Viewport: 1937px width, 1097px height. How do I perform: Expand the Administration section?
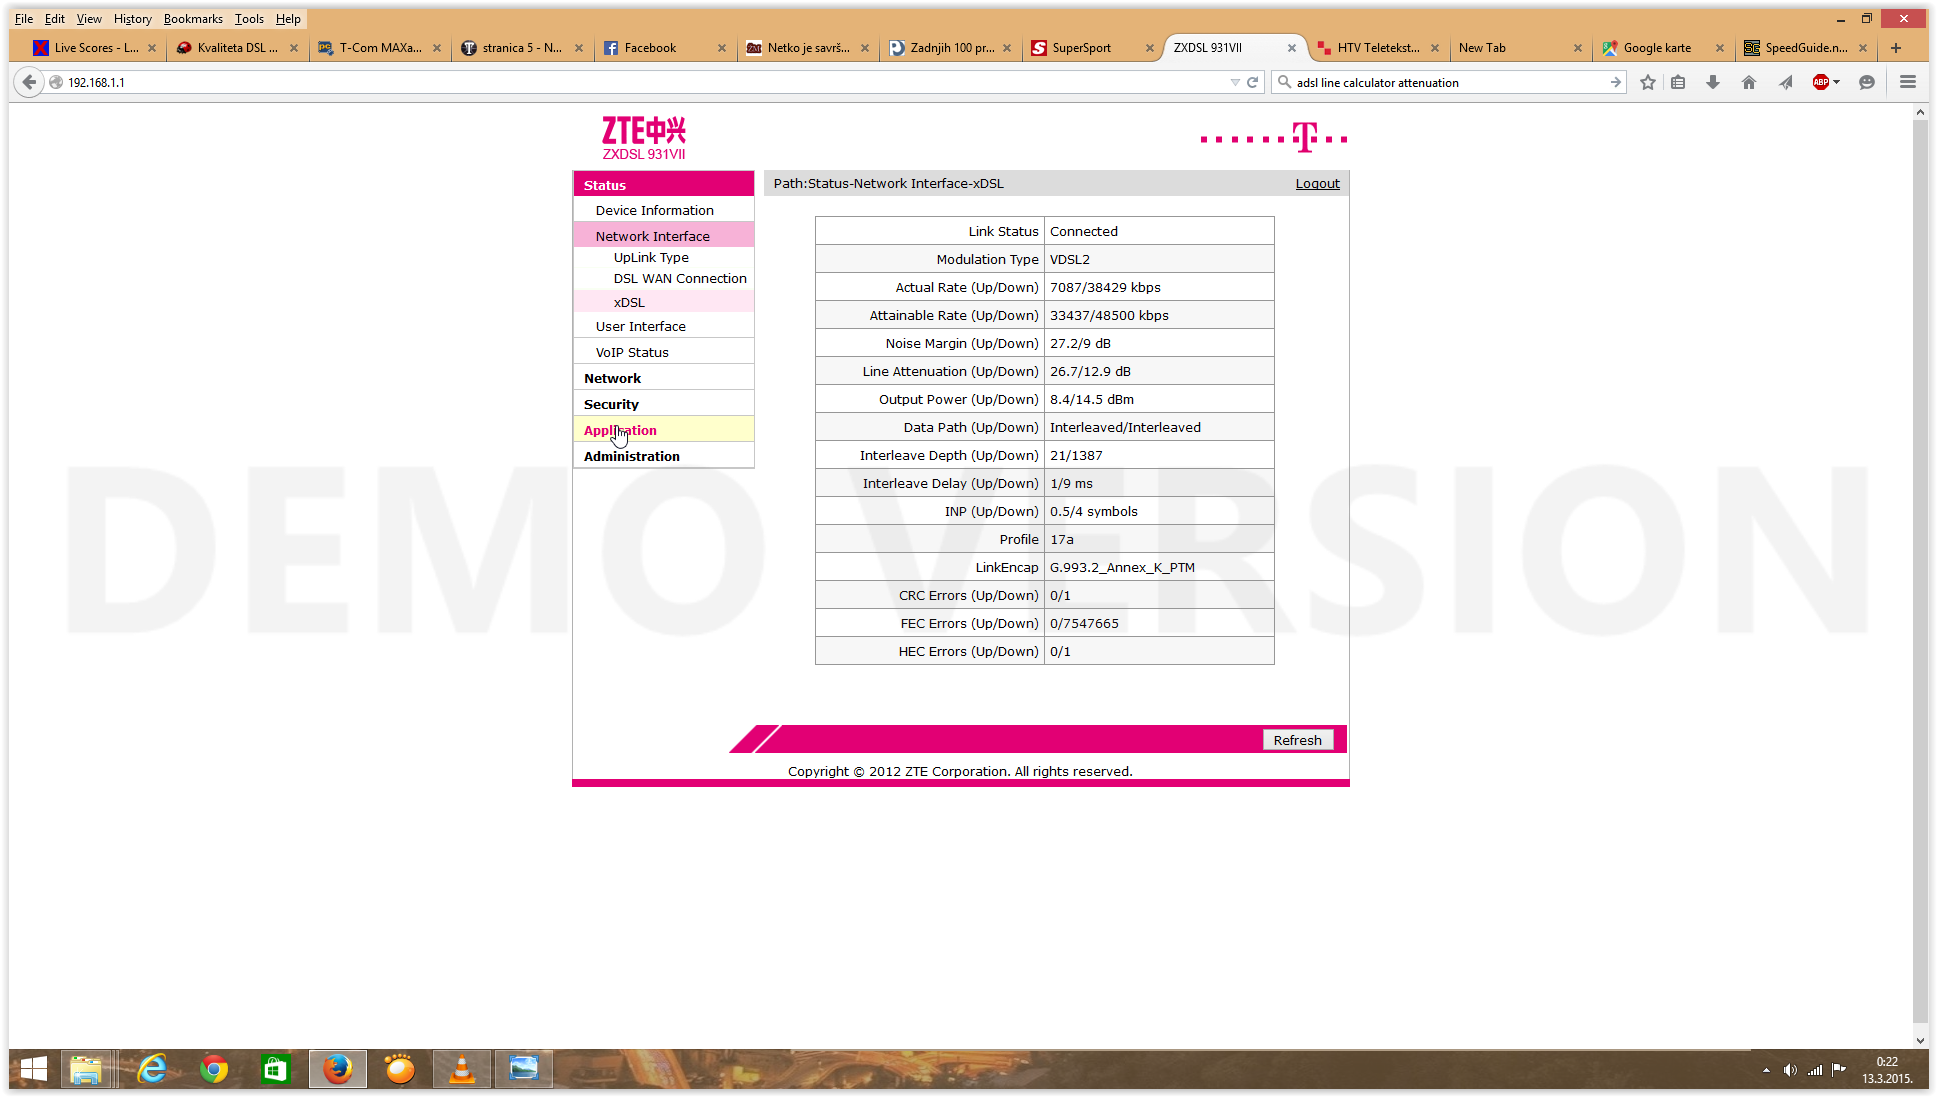coord(631,456)
